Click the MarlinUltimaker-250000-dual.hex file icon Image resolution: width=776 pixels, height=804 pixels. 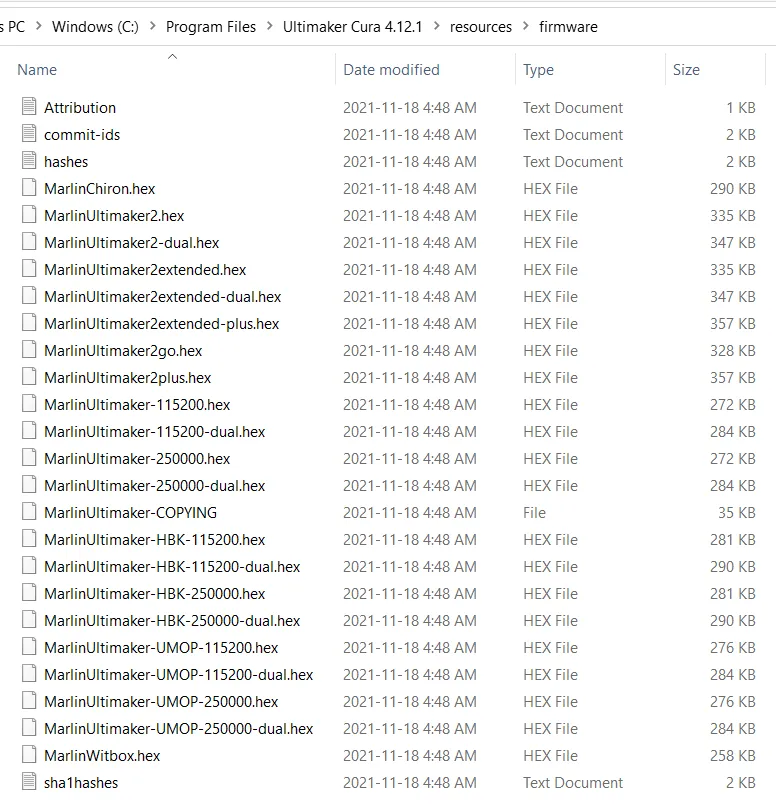29,485
